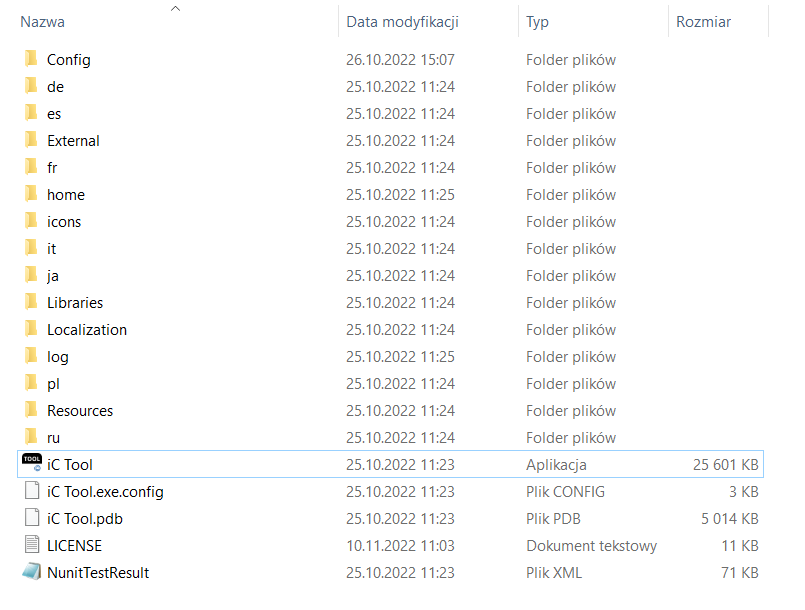Select the External folder icon
The image size is (805, 610).
point(31,140)
